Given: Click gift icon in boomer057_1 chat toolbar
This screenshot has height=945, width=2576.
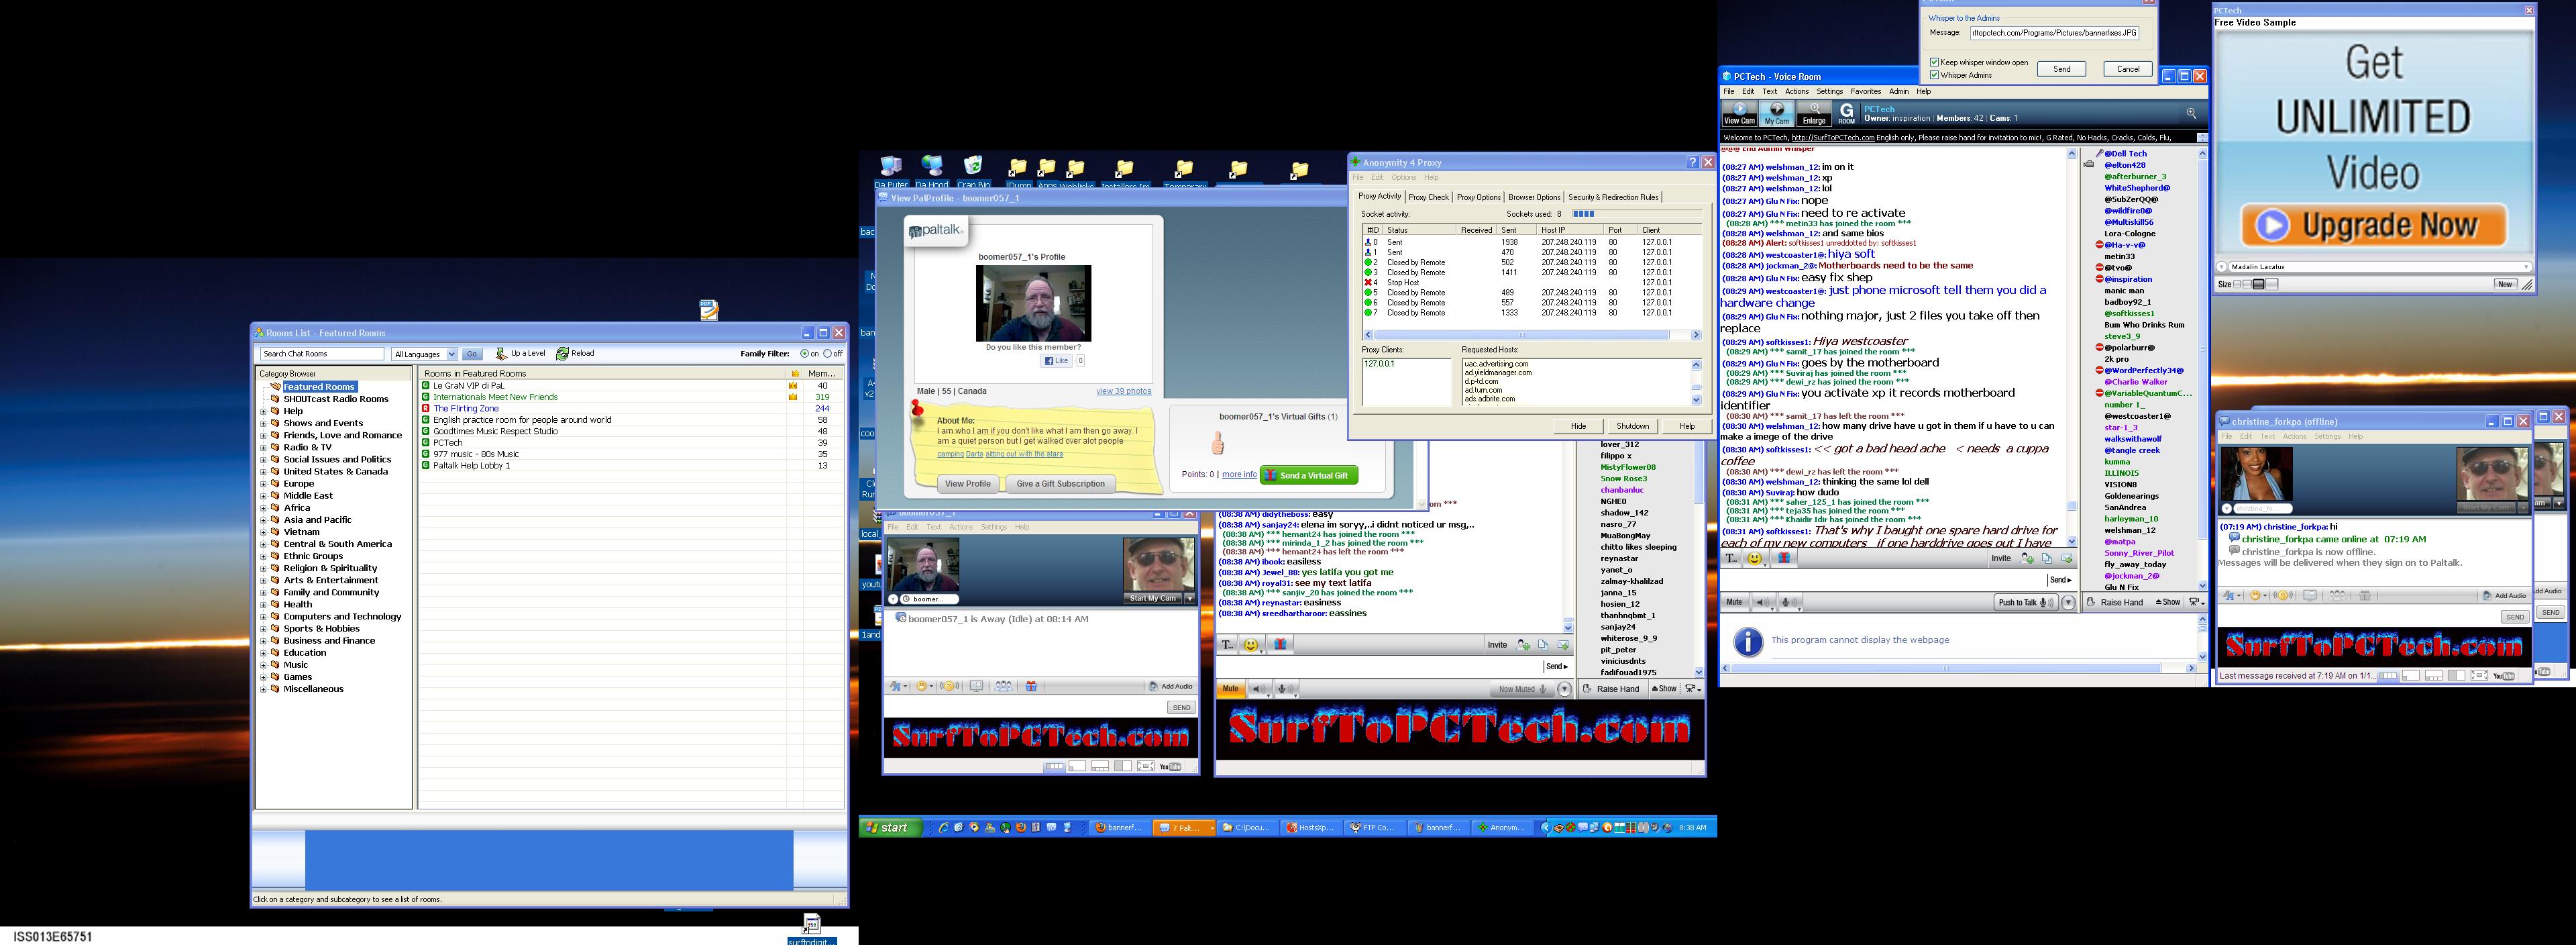Looking at the screenshot, I should pos(1031,686).
